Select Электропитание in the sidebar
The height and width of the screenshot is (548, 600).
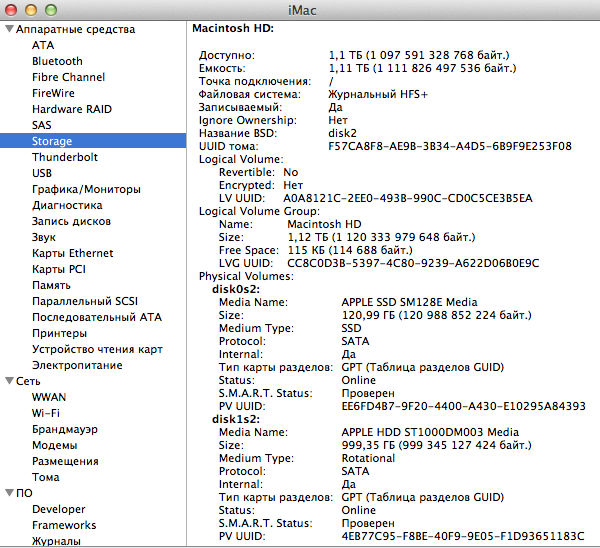(x=77, y=365)
